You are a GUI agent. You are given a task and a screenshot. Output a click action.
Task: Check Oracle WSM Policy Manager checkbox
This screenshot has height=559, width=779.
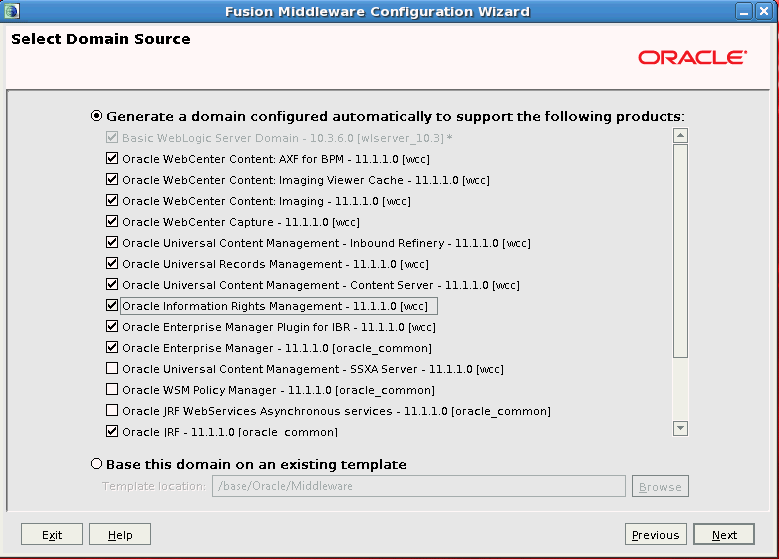tap(112, 389)
